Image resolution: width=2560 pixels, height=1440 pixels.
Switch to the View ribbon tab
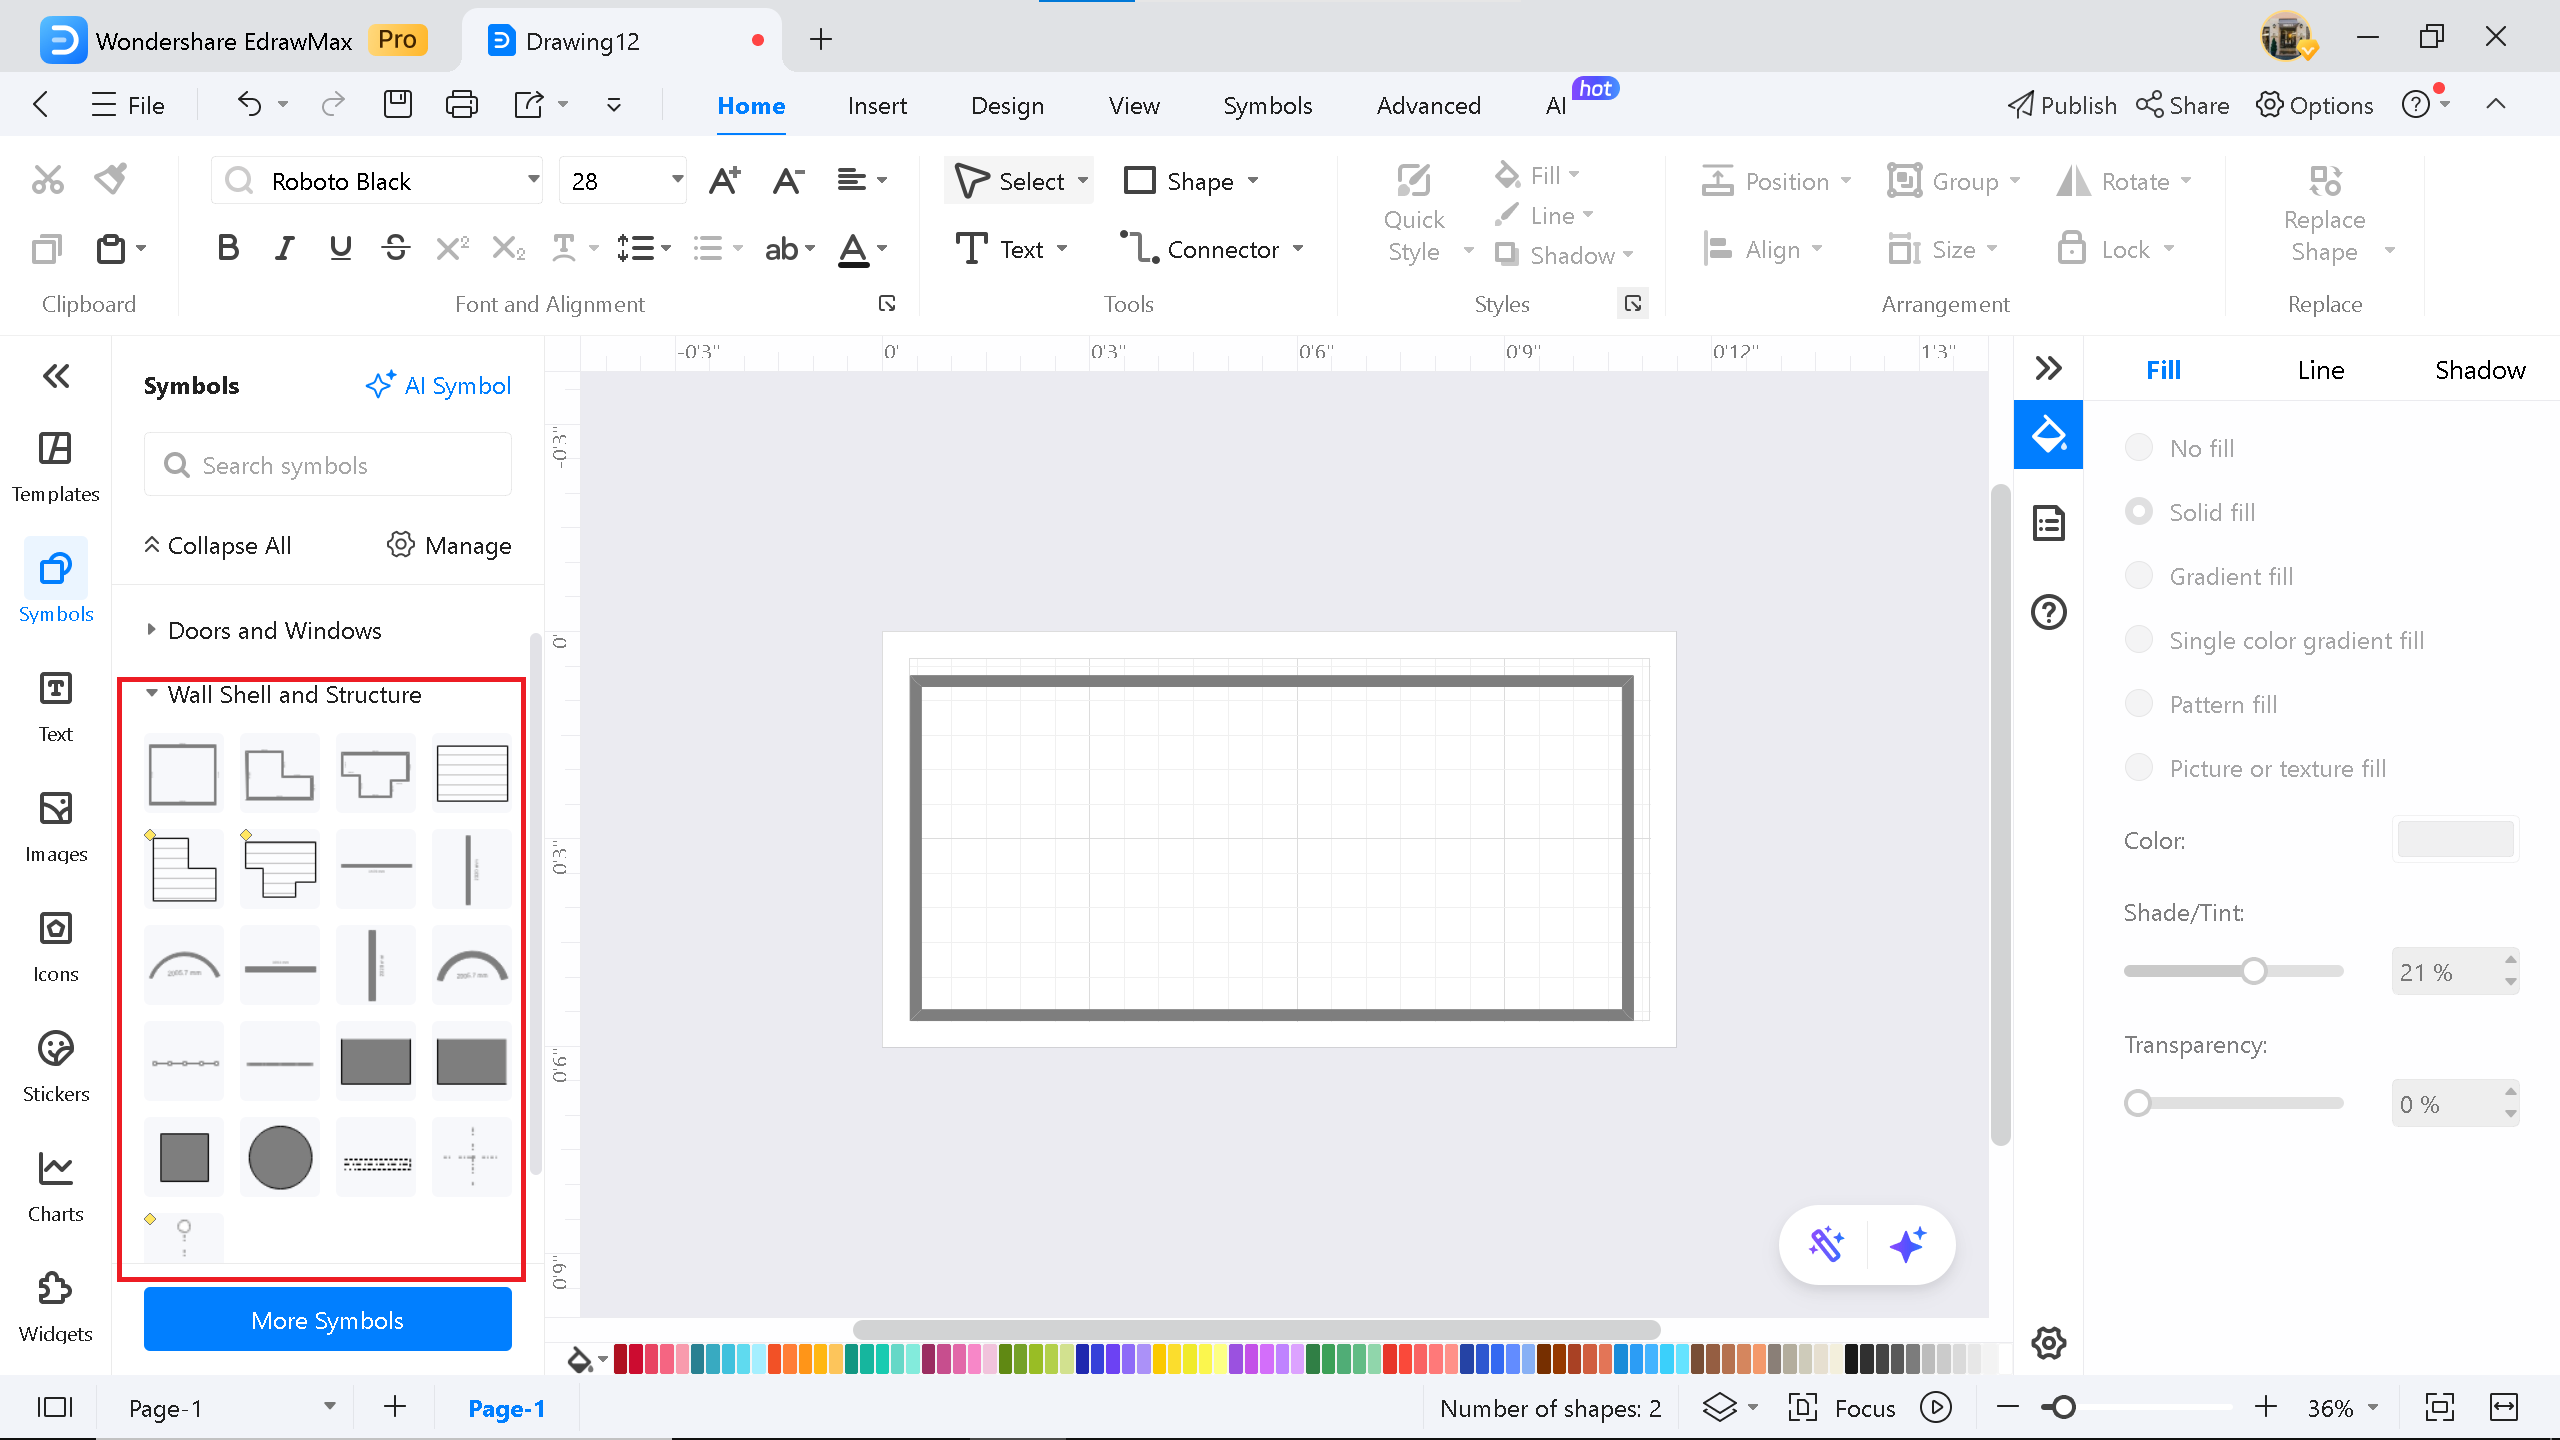(1134, 105)
